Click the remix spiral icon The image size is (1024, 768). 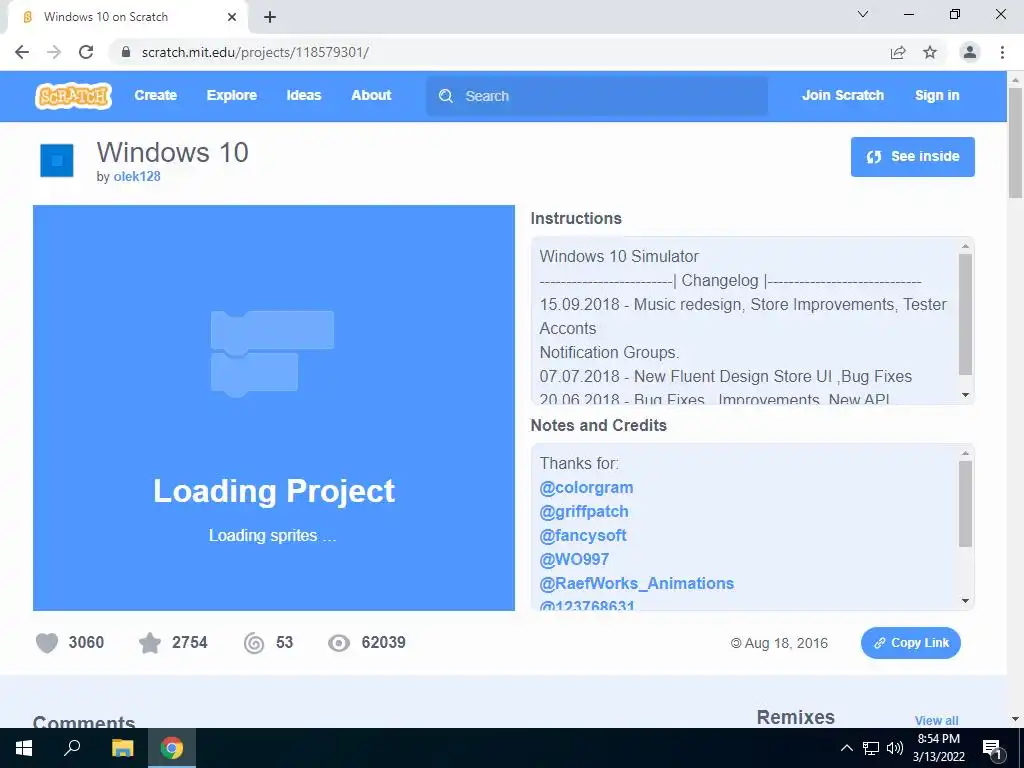tap(254, 643)
